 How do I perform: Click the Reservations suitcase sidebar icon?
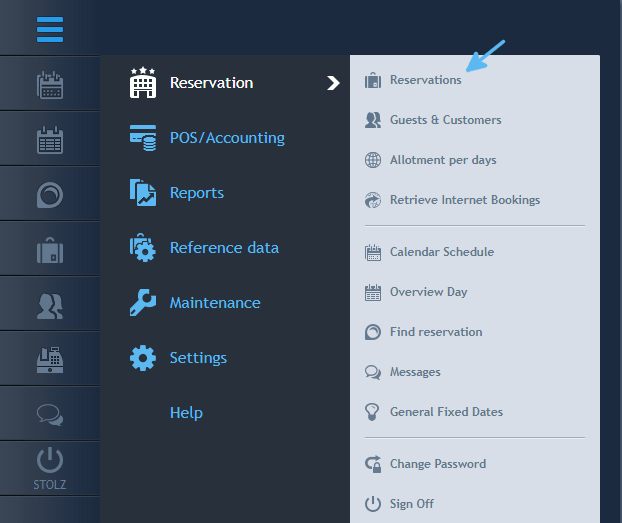coord(50,250)
